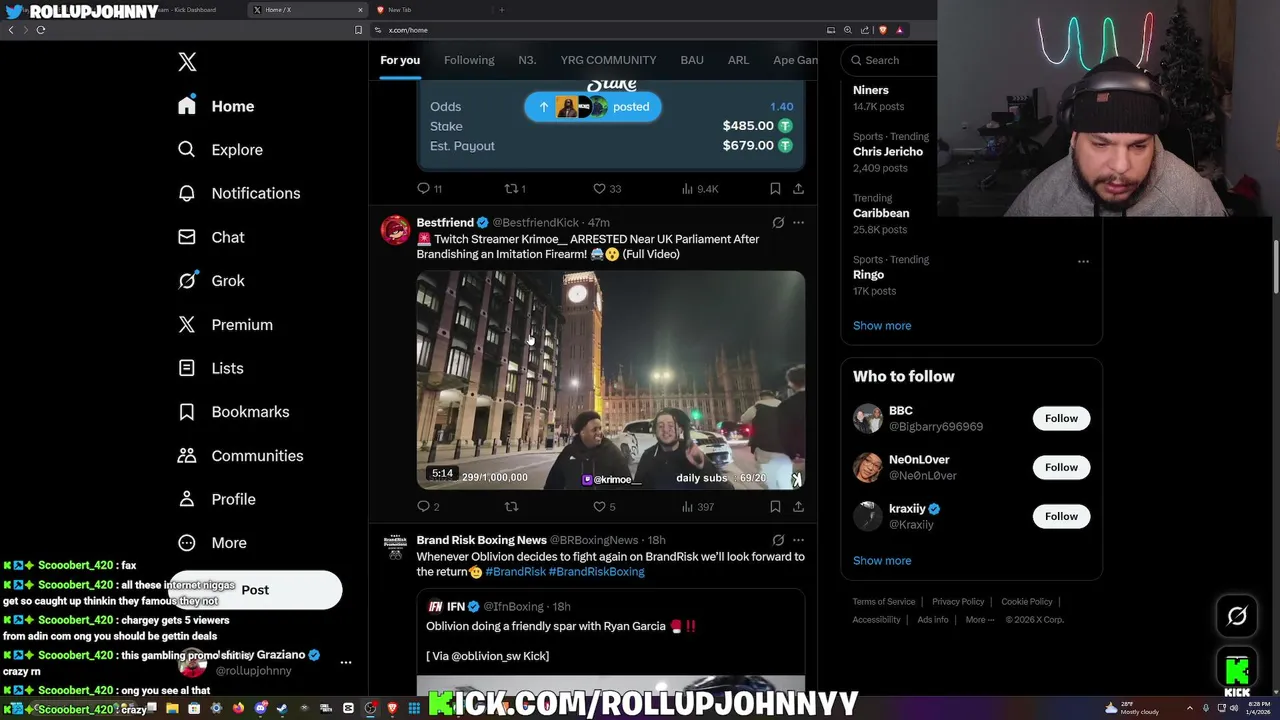Open account menu dots beside Graziano

pos(346,662)
